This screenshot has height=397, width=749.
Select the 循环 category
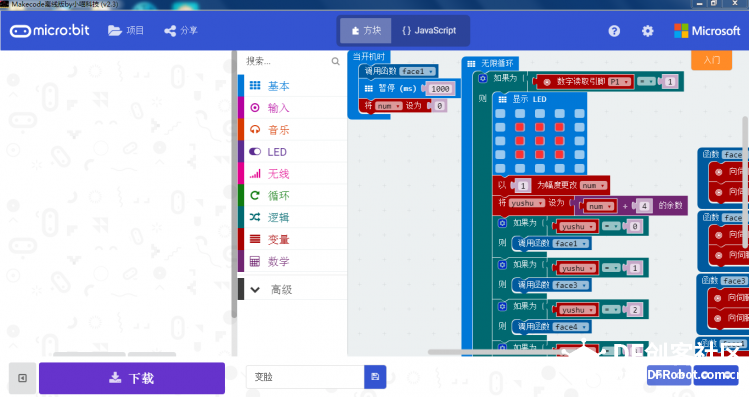click(x=292, y=196)
